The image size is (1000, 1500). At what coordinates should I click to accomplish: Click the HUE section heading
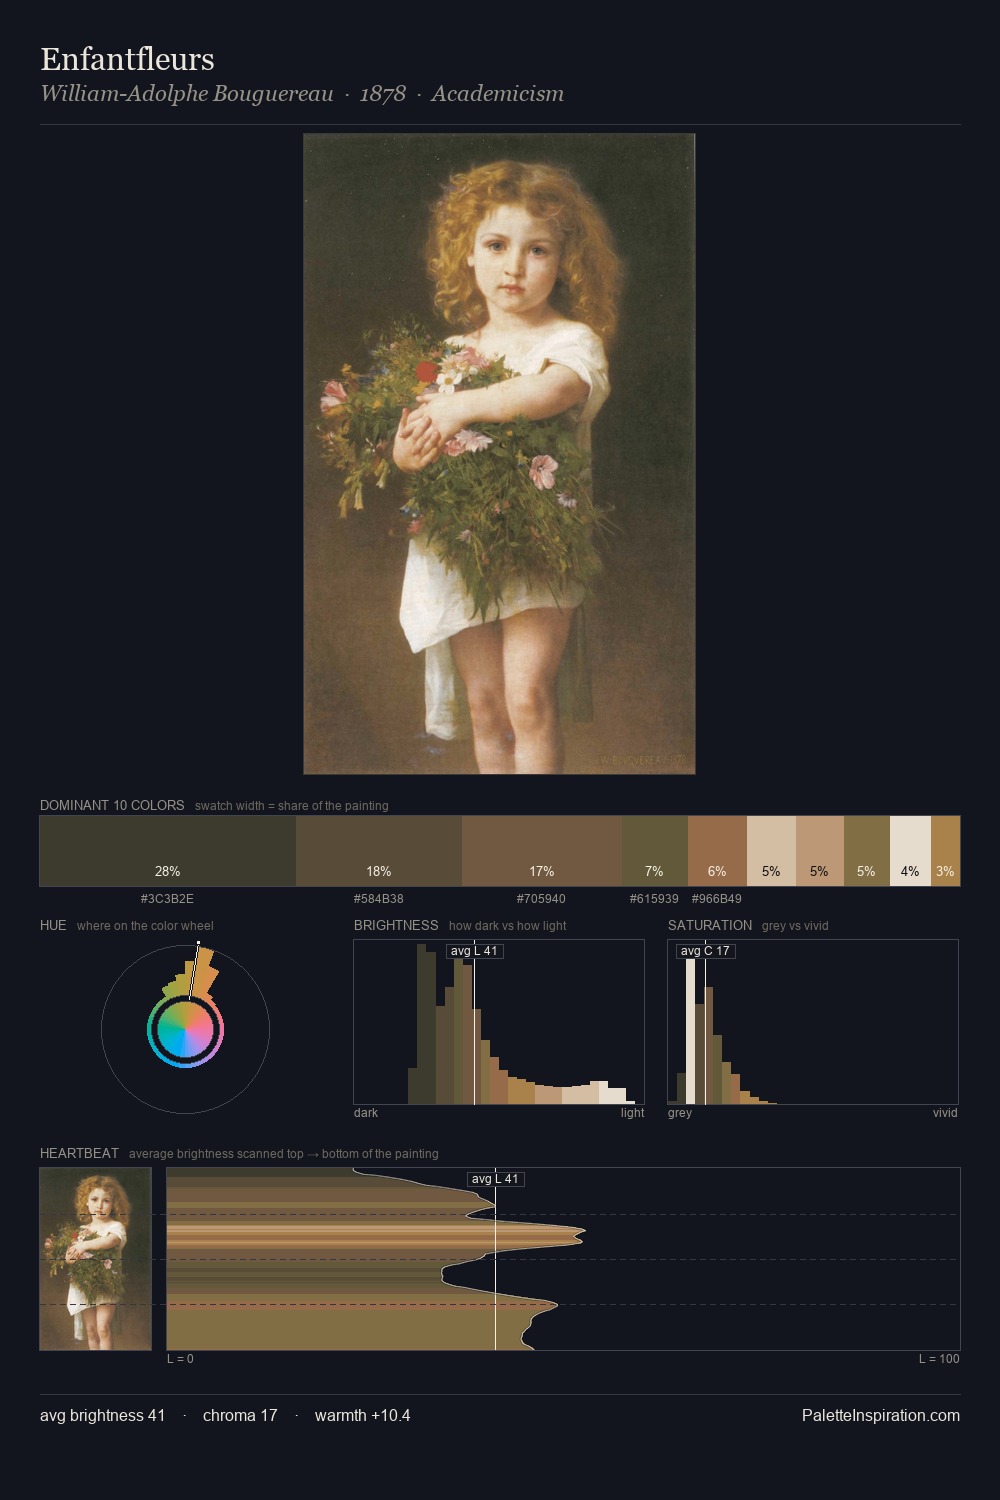click(53, 925)
